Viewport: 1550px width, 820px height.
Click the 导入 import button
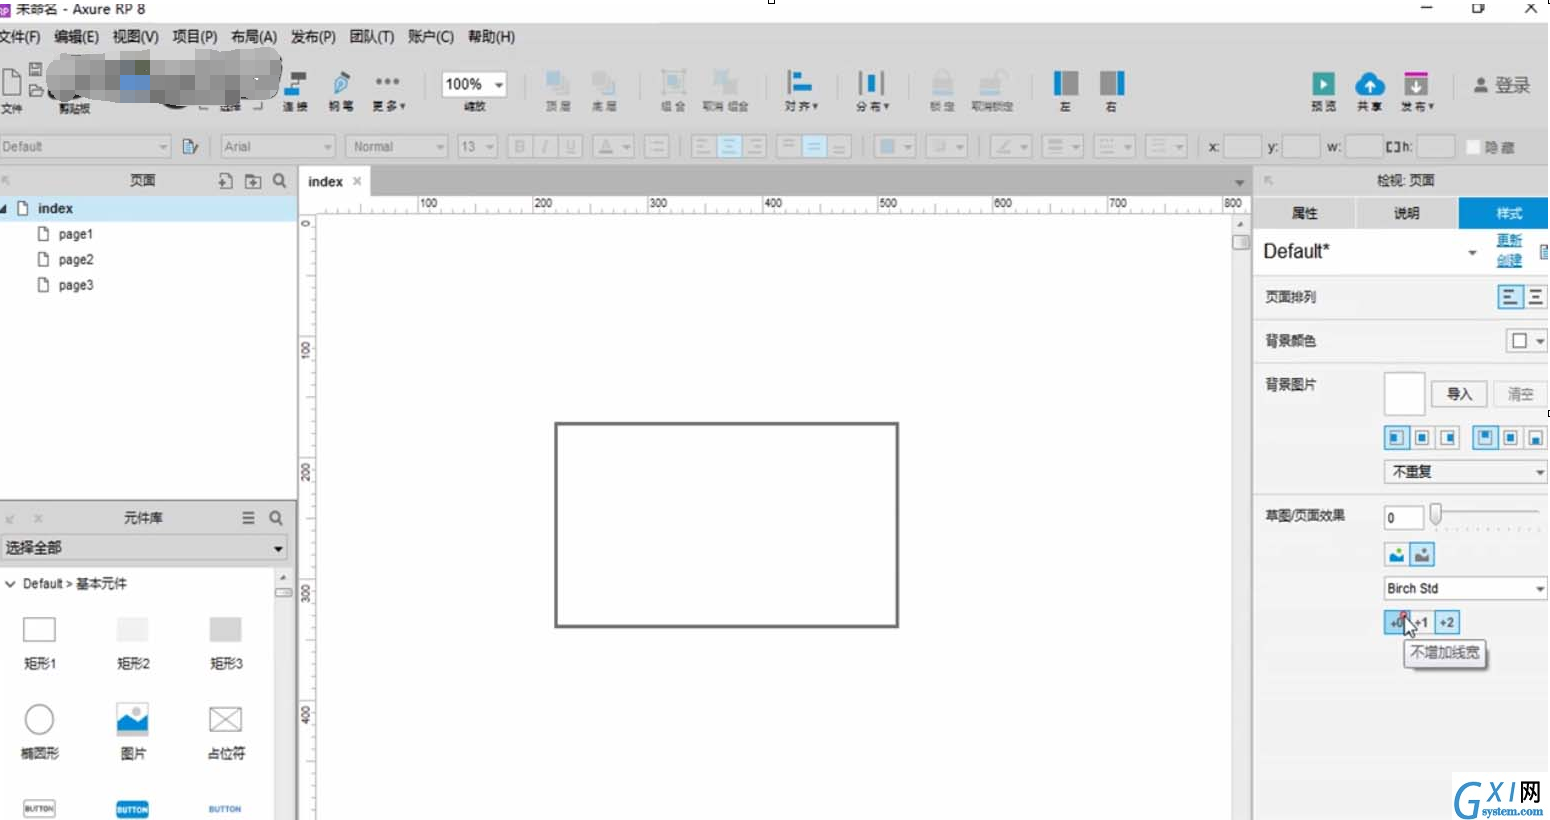pos(1459,394)
